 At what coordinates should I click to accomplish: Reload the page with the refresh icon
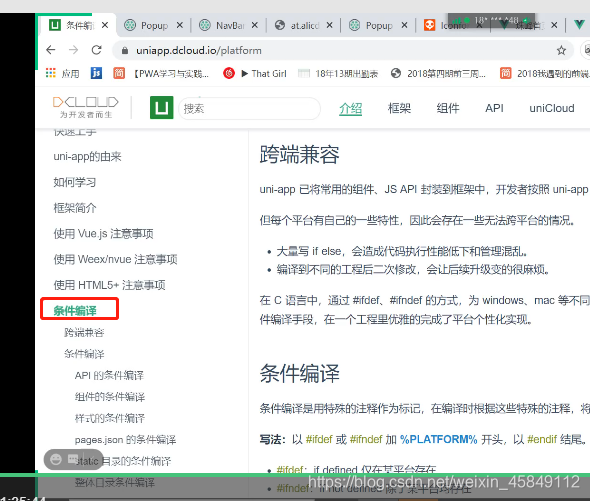point(97,50)
